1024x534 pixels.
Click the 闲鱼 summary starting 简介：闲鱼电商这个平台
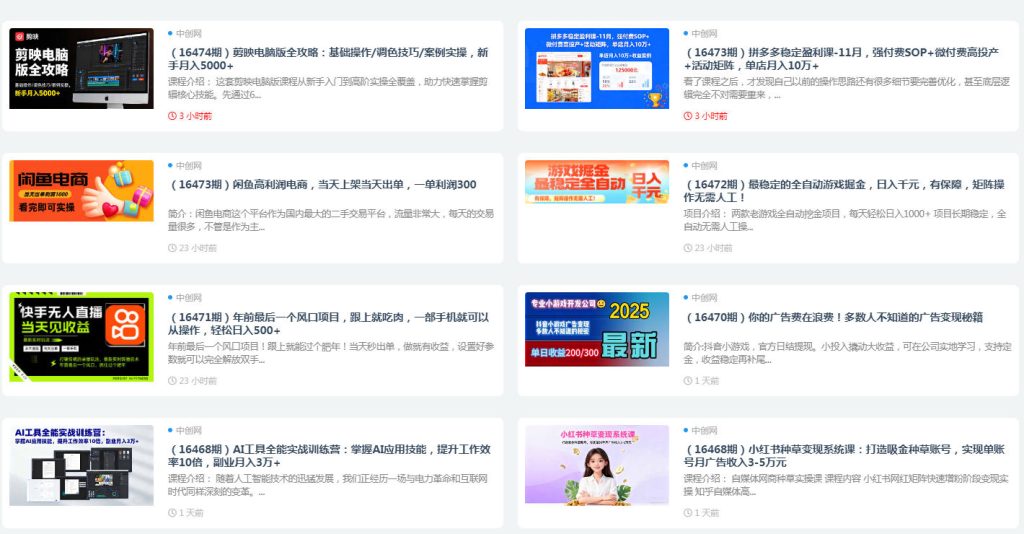point(330,220)
